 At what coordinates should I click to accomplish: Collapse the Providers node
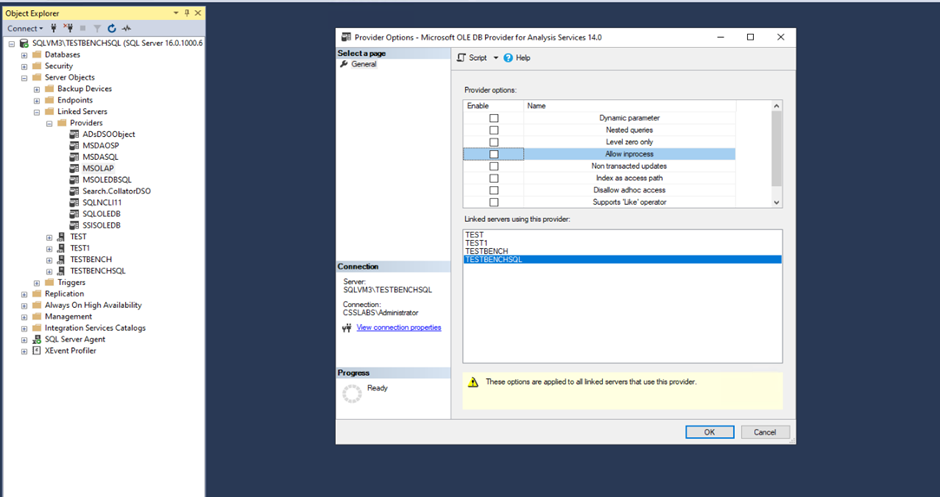tap(49, 124)
